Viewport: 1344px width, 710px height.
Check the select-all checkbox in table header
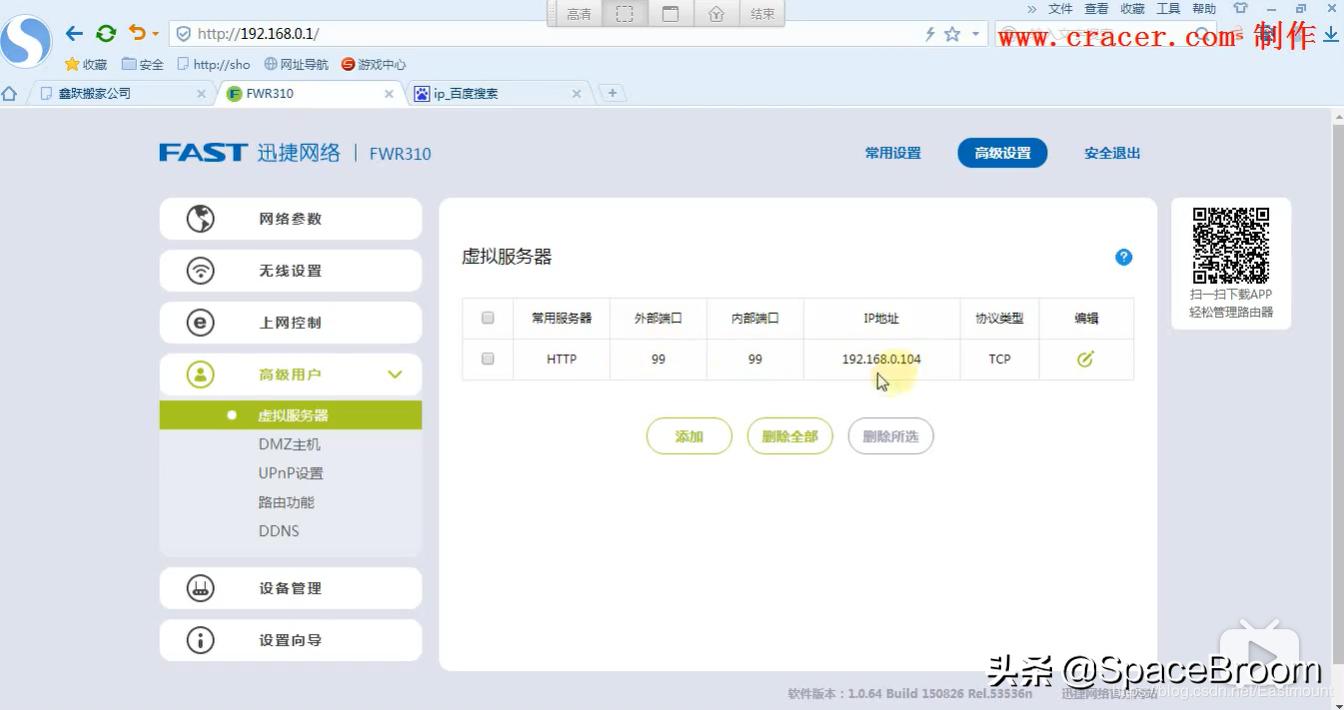point(487,317)
